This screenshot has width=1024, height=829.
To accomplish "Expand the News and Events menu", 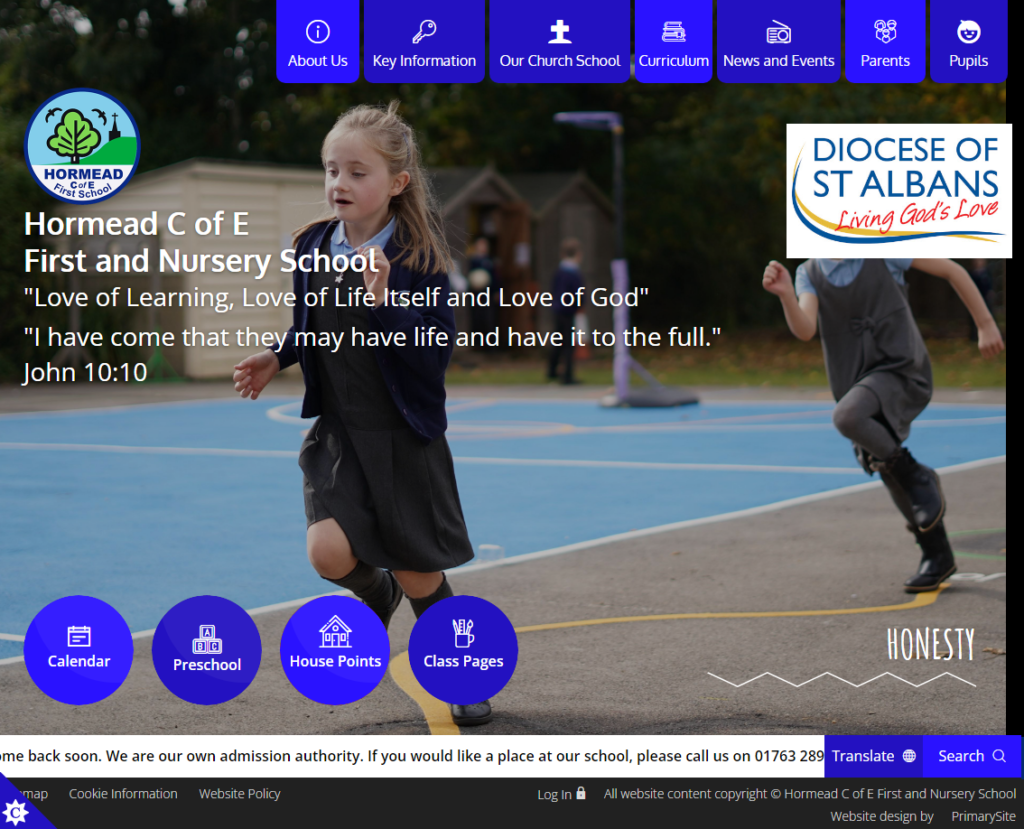I will click(779, 42).
